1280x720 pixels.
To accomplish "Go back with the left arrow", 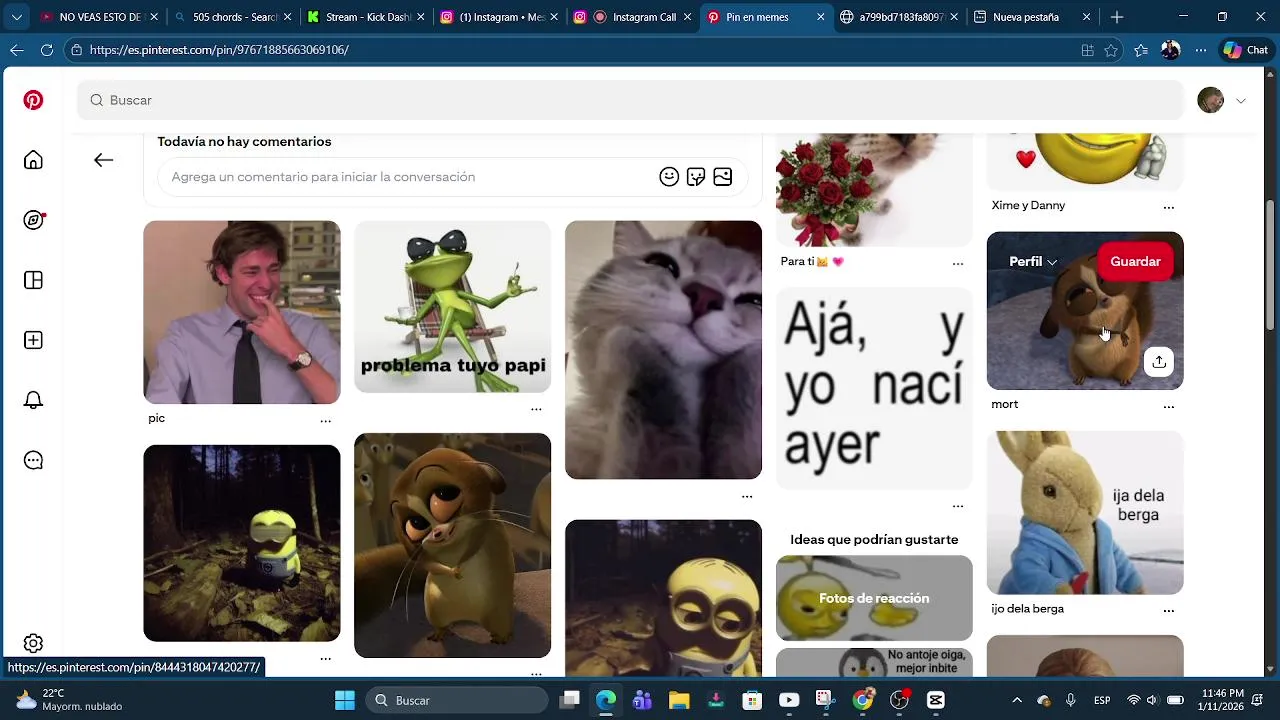I will (x=103, y=160).
